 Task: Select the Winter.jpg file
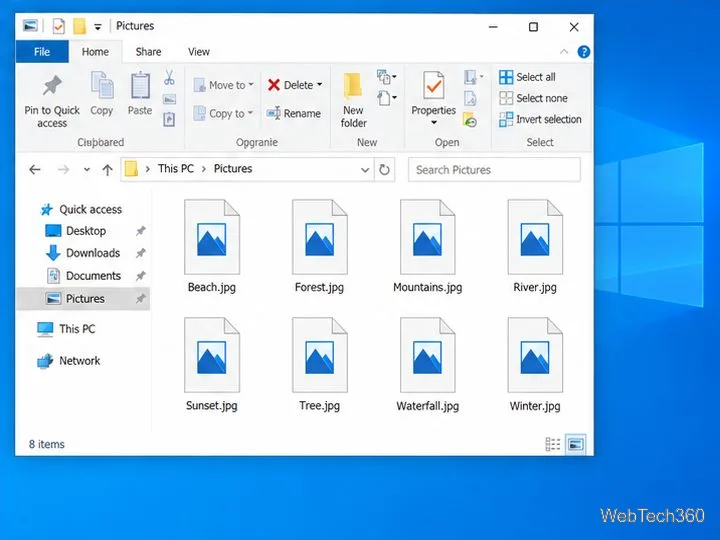tap(535, 365)
